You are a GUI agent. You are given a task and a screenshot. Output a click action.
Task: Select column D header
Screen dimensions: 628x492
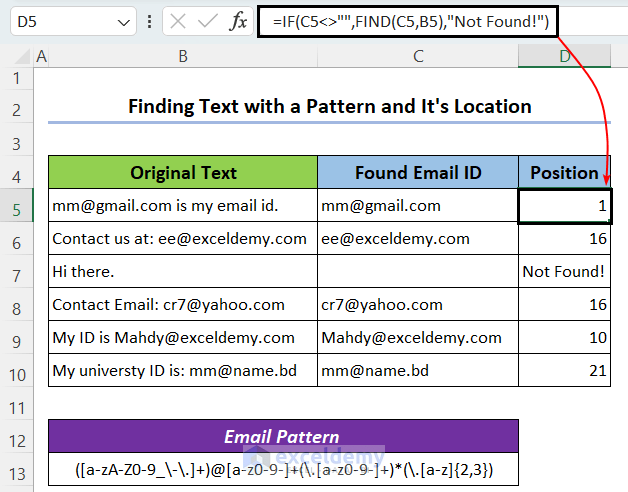pyautogui.click(x=564, y=56)
